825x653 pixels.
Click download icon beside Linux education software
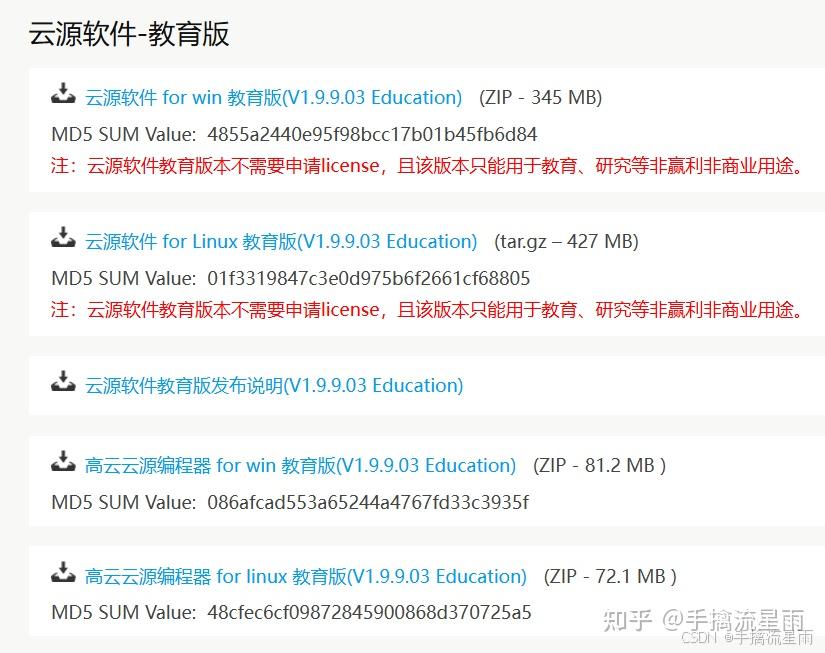pos(63,237)
